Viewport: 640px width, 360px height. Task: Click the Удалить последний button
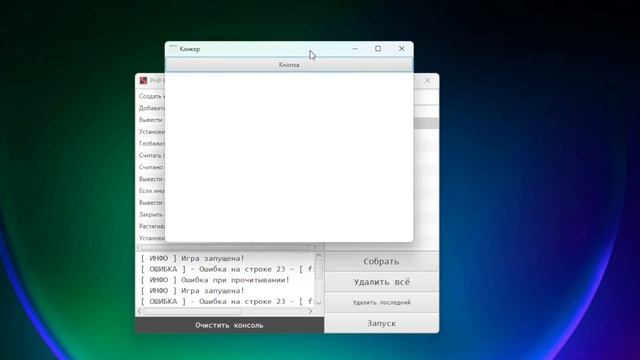(382, 302)
